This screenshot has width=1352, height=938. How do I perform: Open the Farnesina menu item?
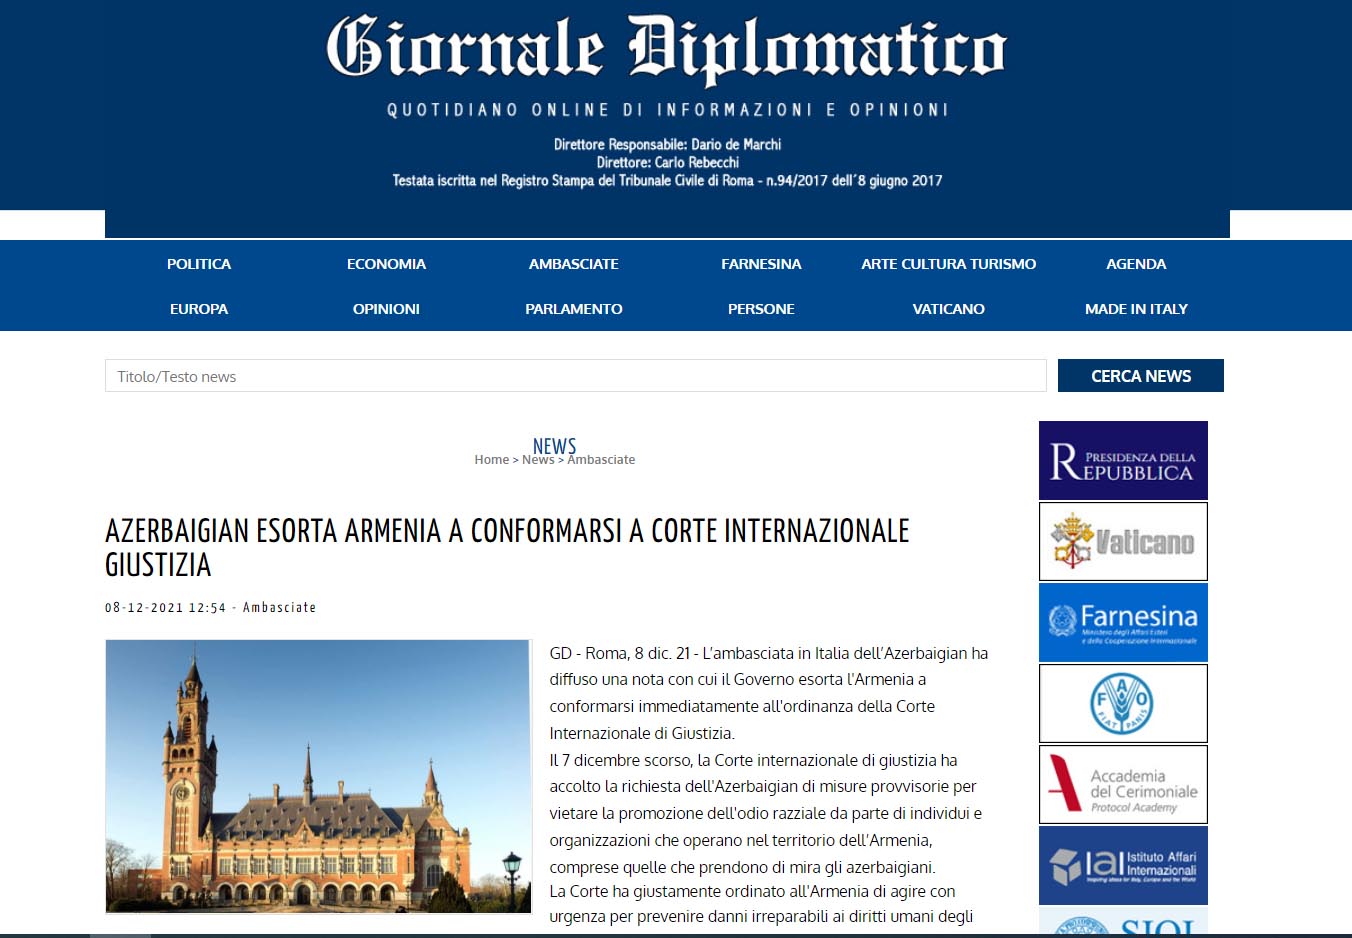(761, 264)
